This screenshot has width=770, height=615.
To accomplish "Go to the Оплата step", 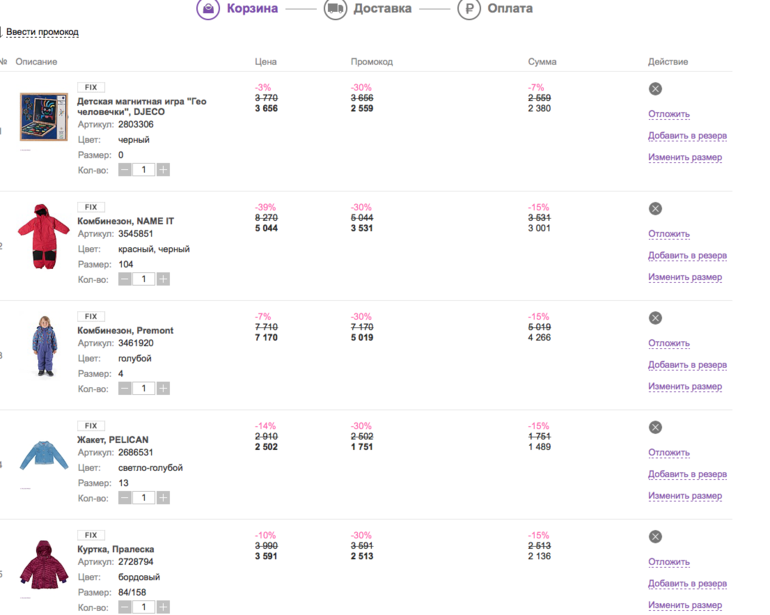I will (510, 9).
